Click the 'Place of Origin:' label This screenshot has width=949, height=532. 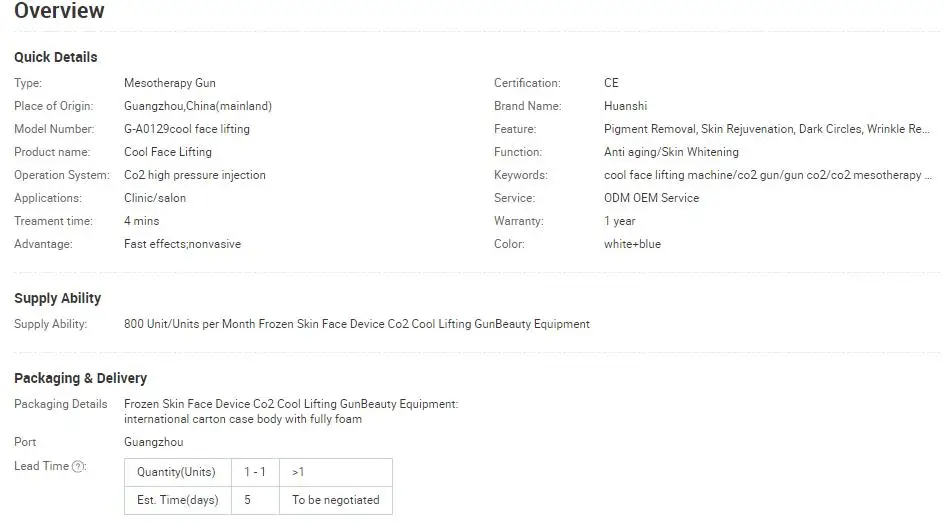point(54,106)
